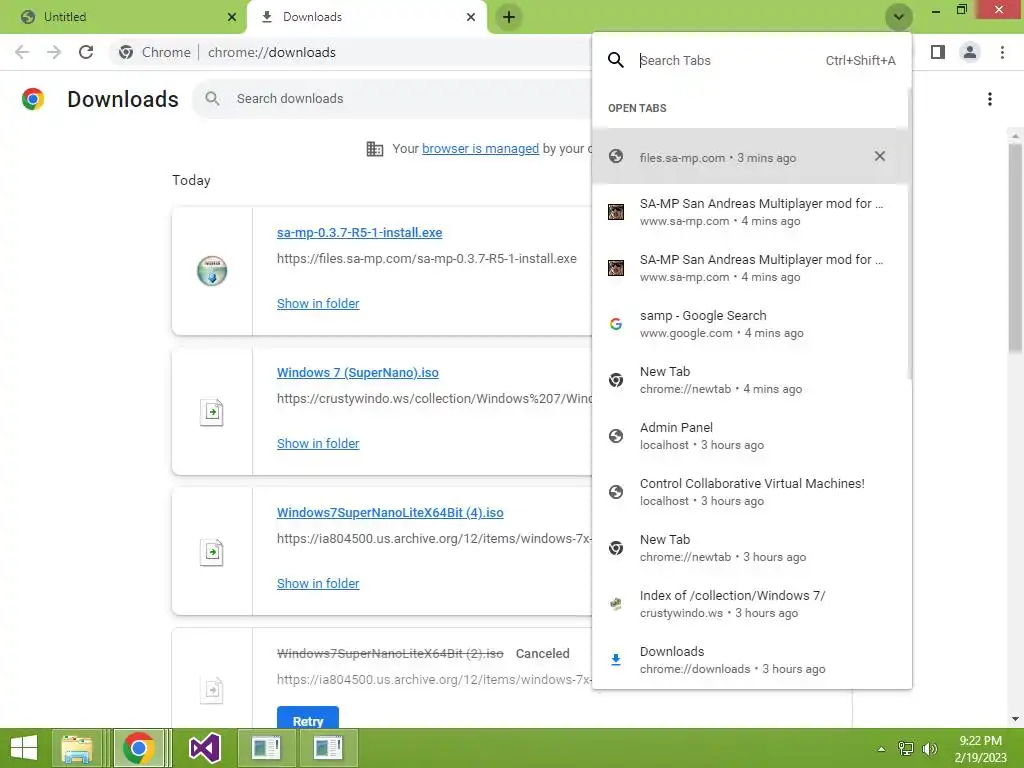Select Downloads entry in open tabs list
Viewport: 1024px width, 768px height.
click(750, 660)
